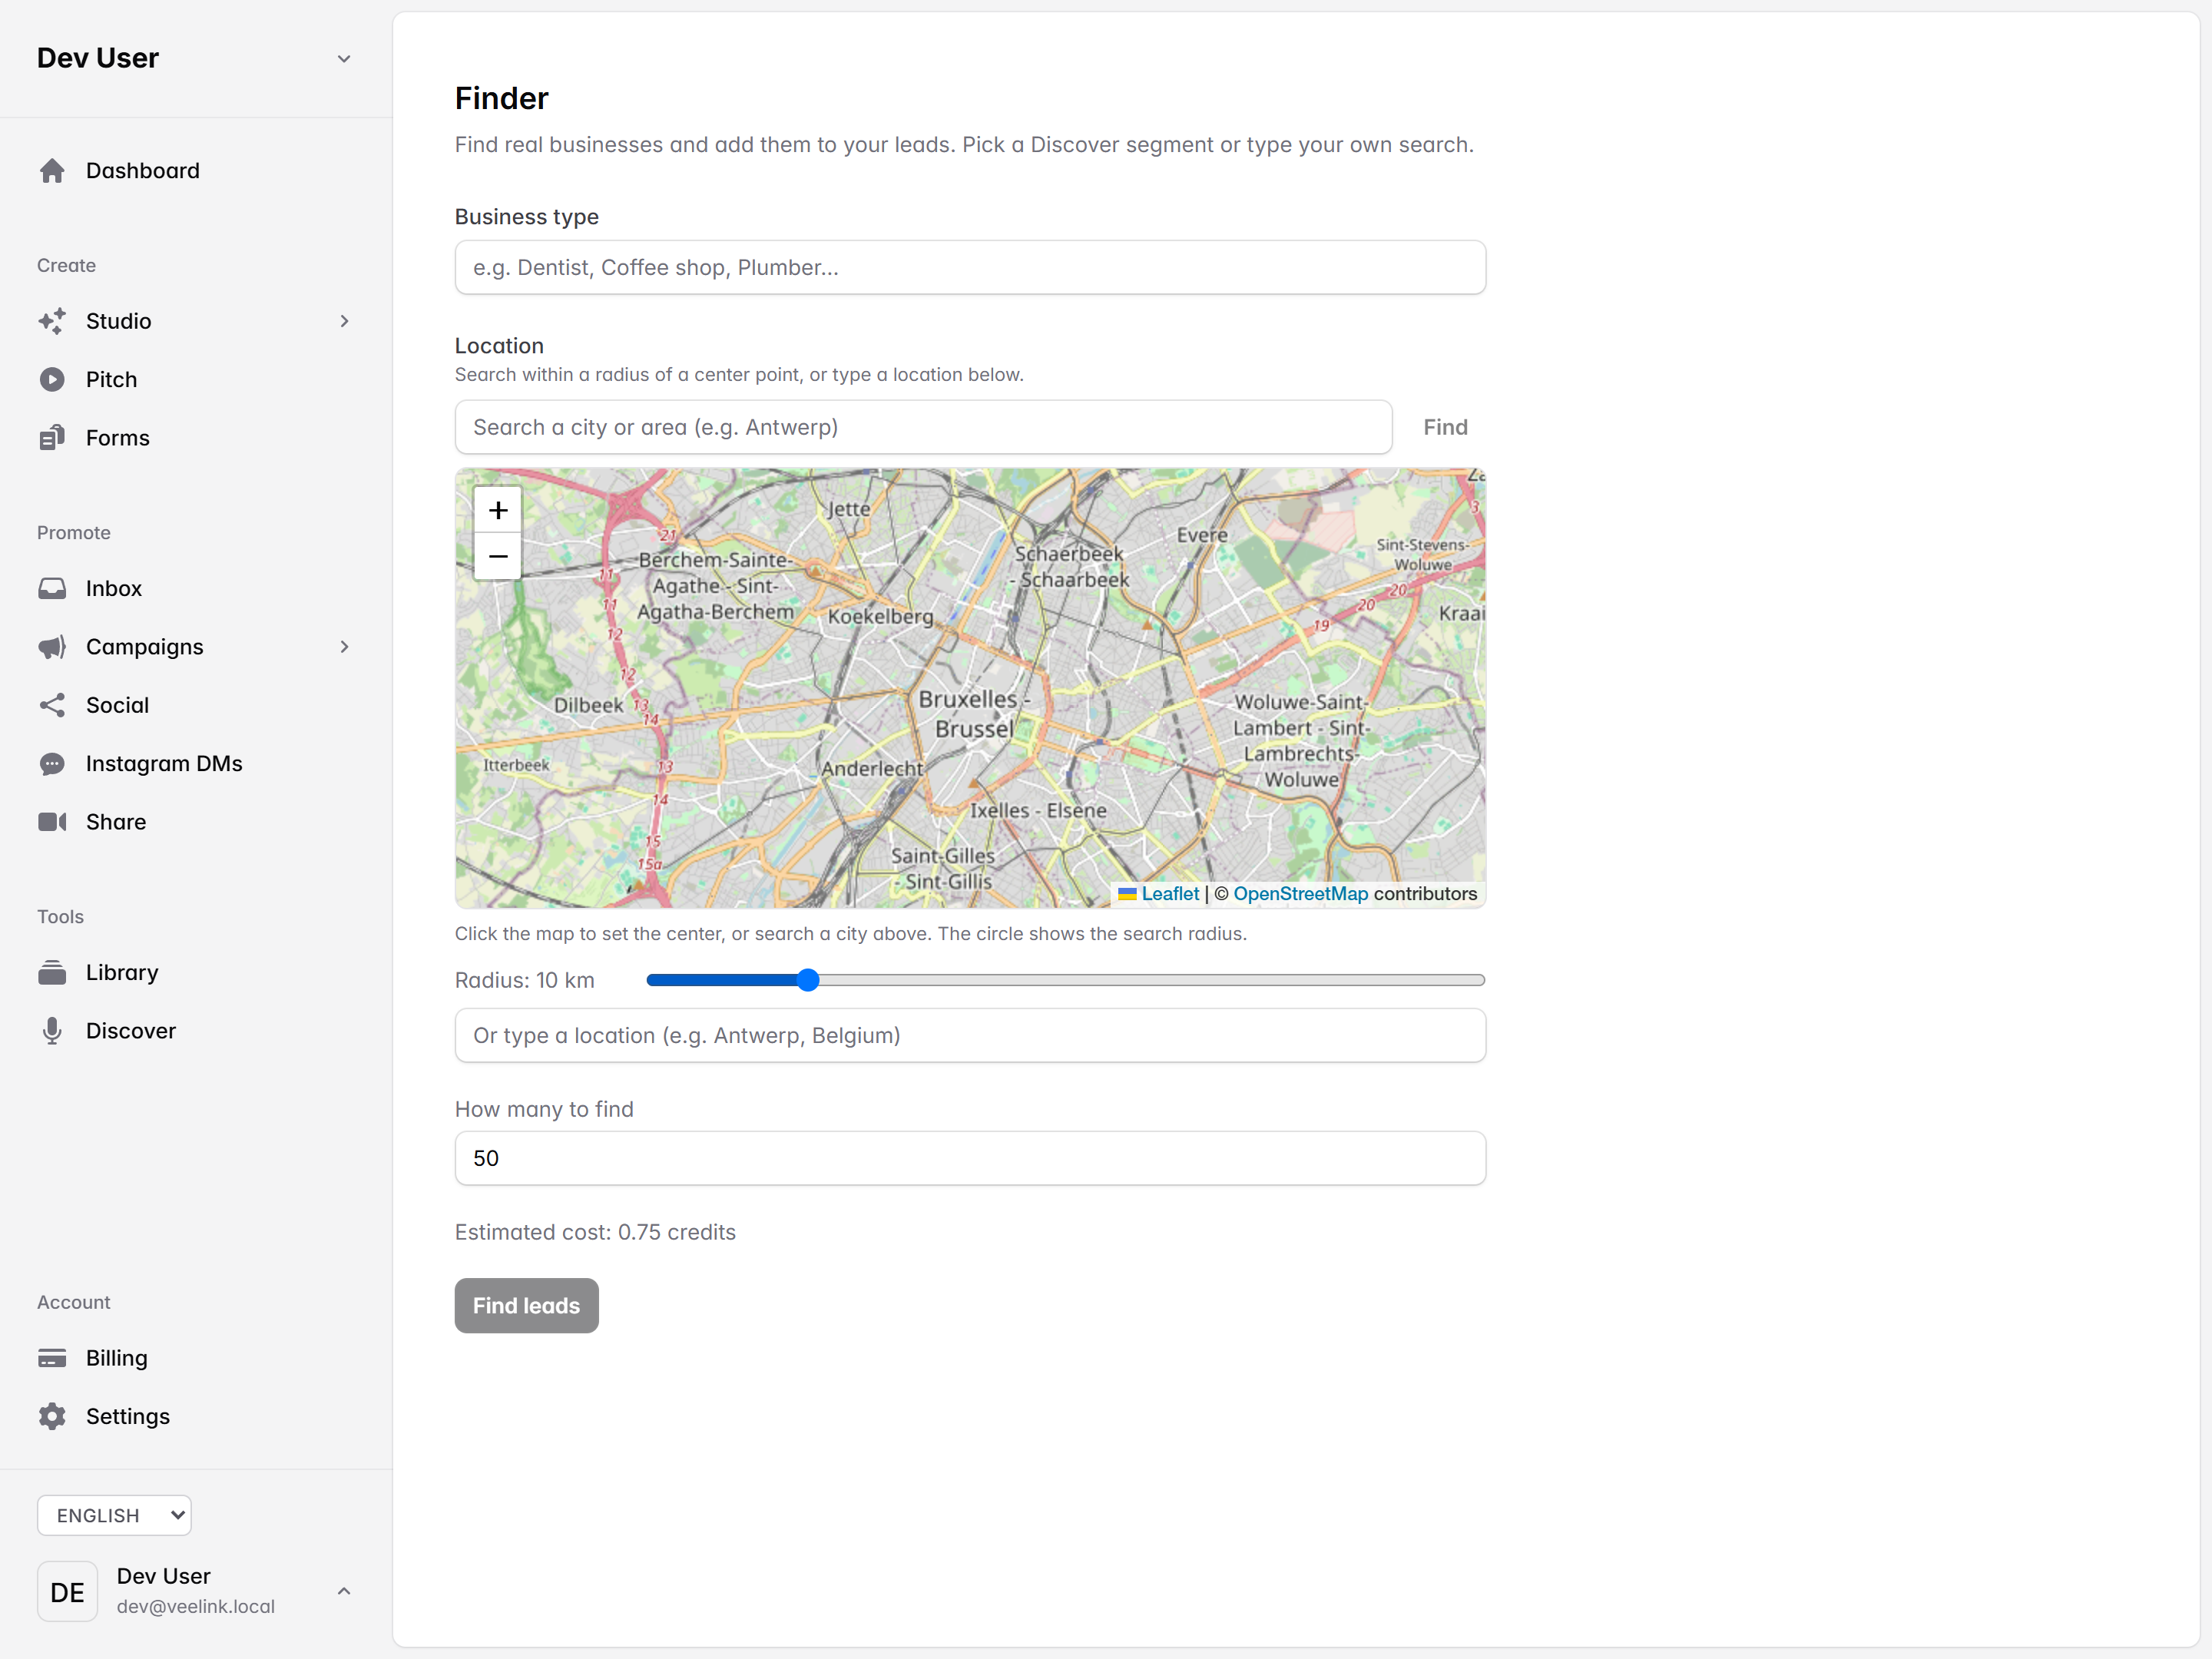Click the Estimated cost: 0.75 credits text

pyautogui.click(x=595, y=1232)
